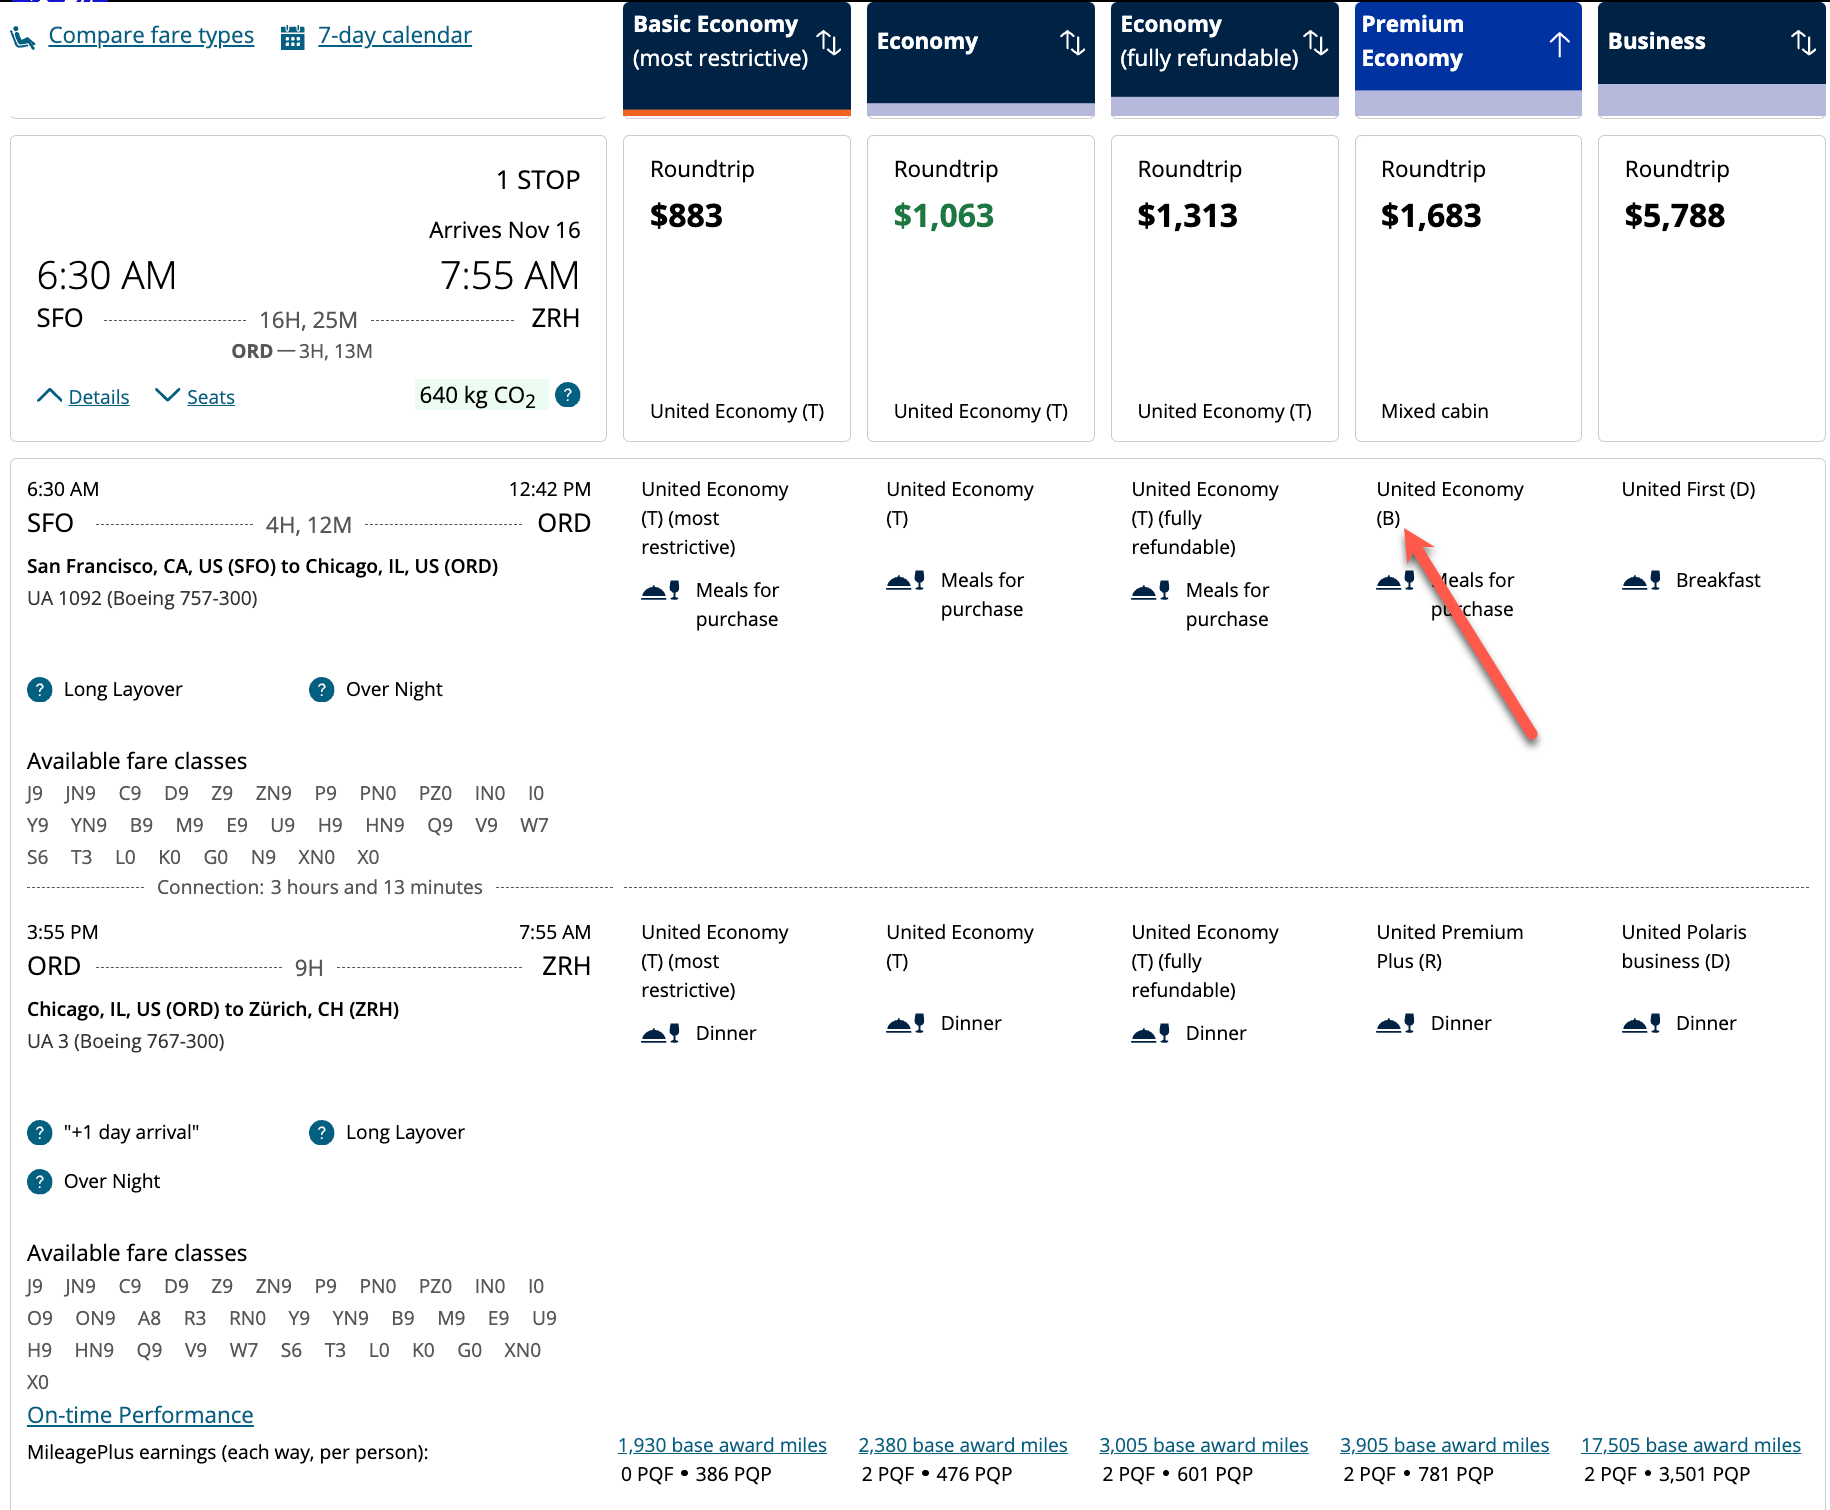Click the '+1 day arrival' help icon

click(x=39, y=1132)
